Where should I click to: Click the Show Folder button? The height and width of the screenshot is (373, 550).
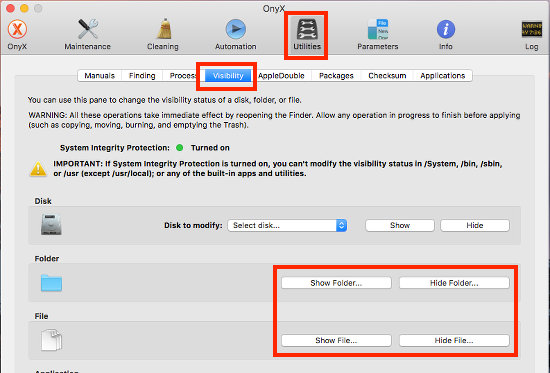pyautogui.click(x=336, y=283)
